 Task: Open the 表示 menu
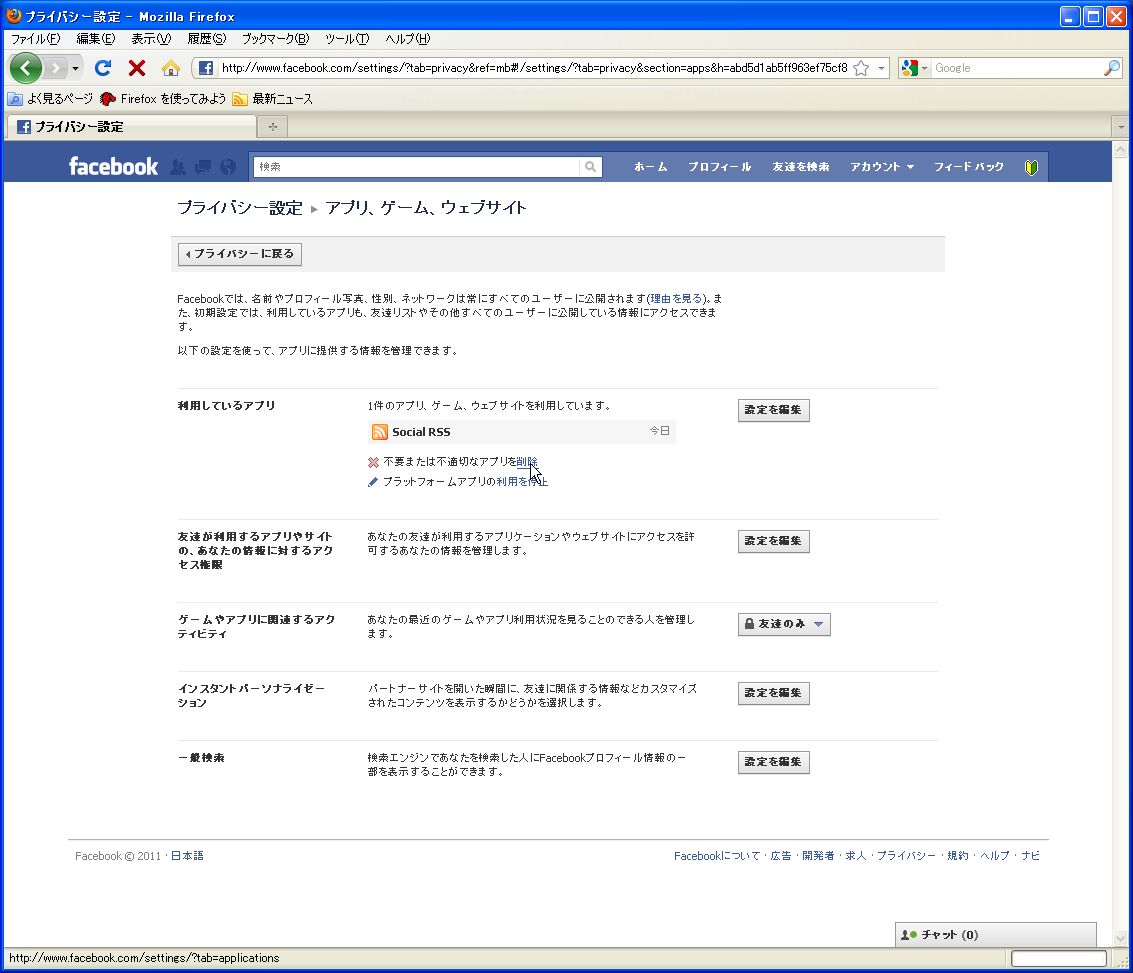pyautogui.click(x=151, y=39)
